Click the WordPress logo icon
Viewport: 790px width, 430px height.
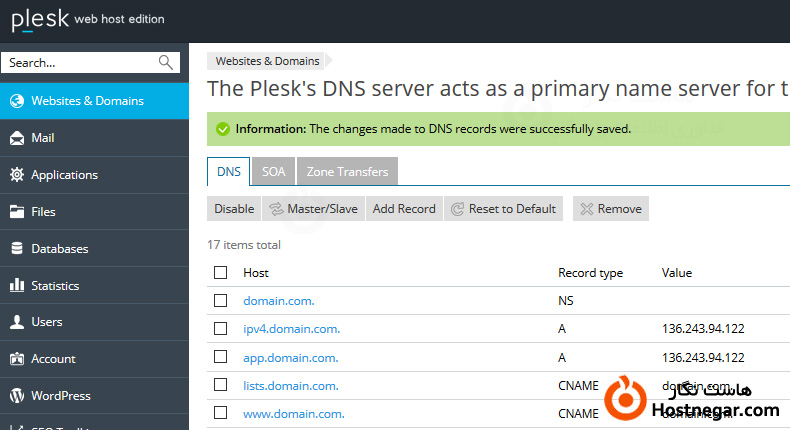(x=16, y=396)
